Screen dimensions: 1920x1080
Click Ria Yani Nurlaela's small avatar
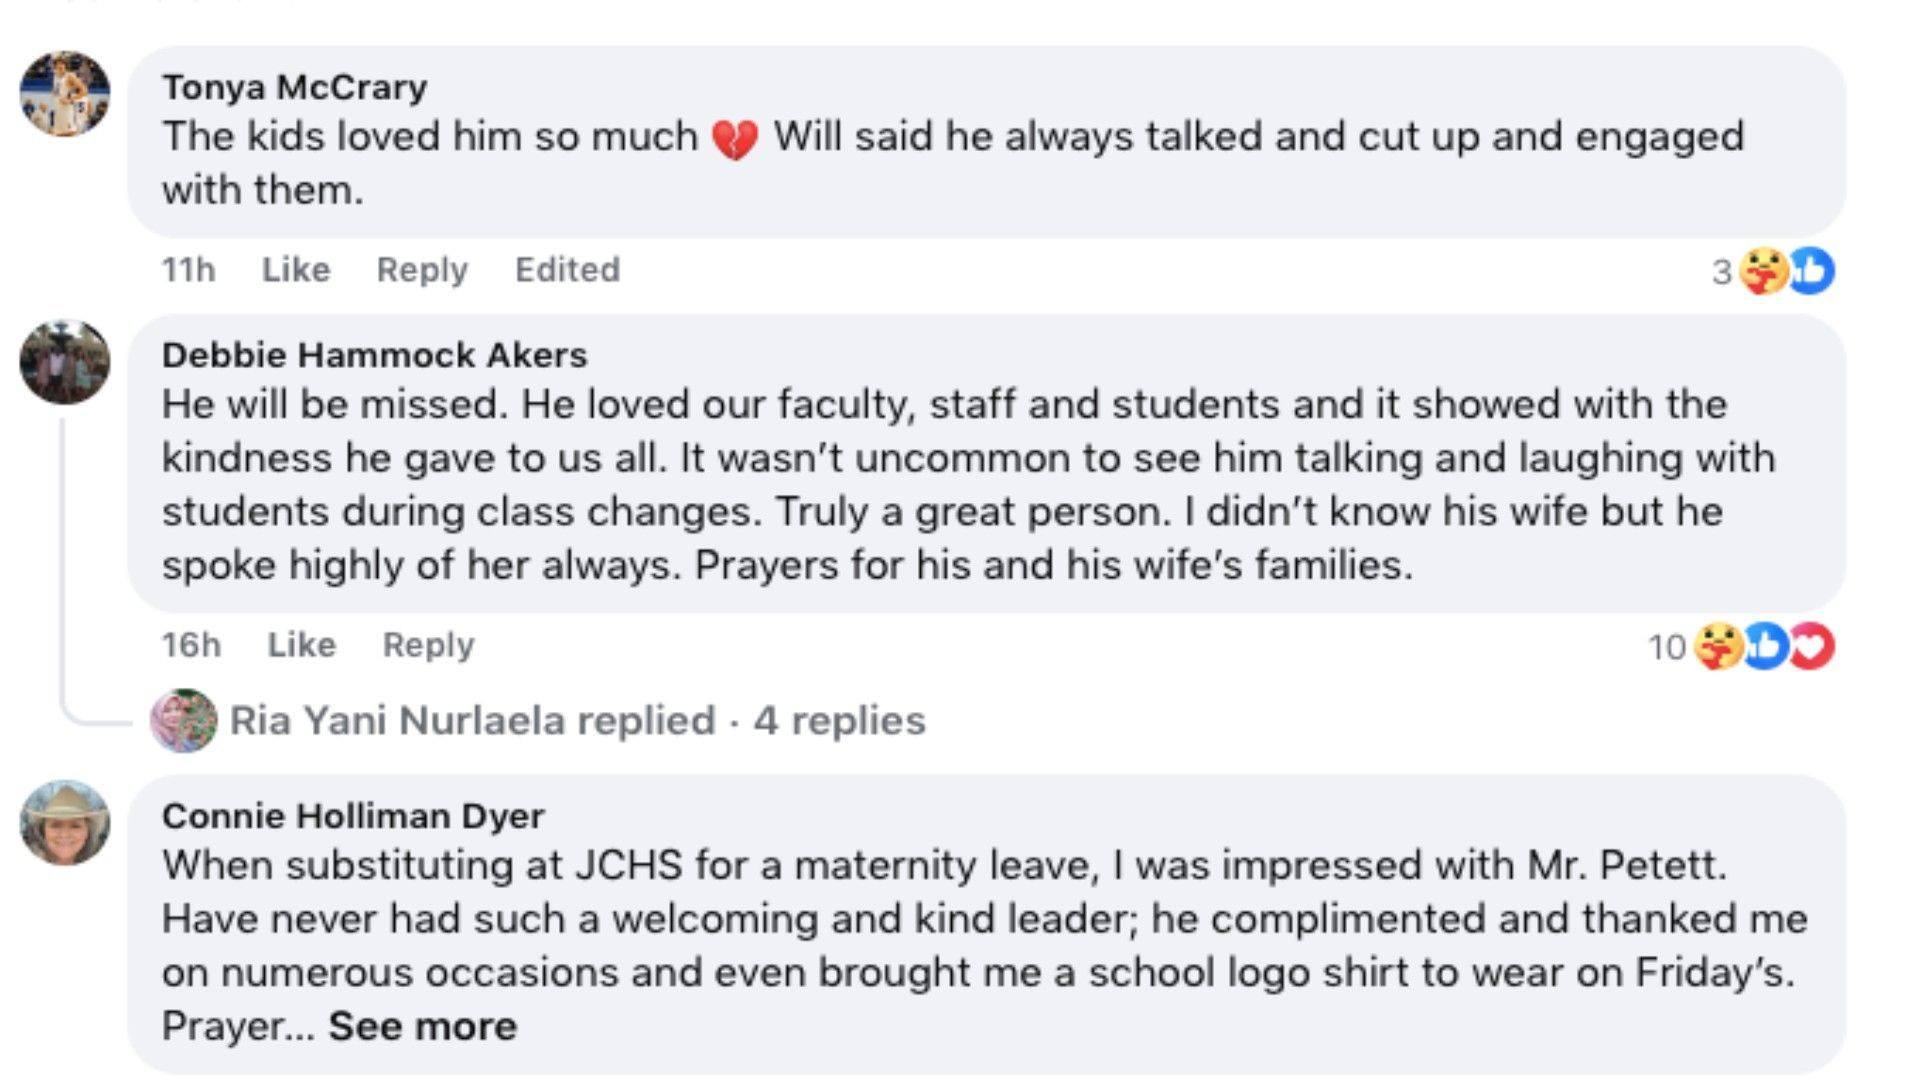[183, 720]
